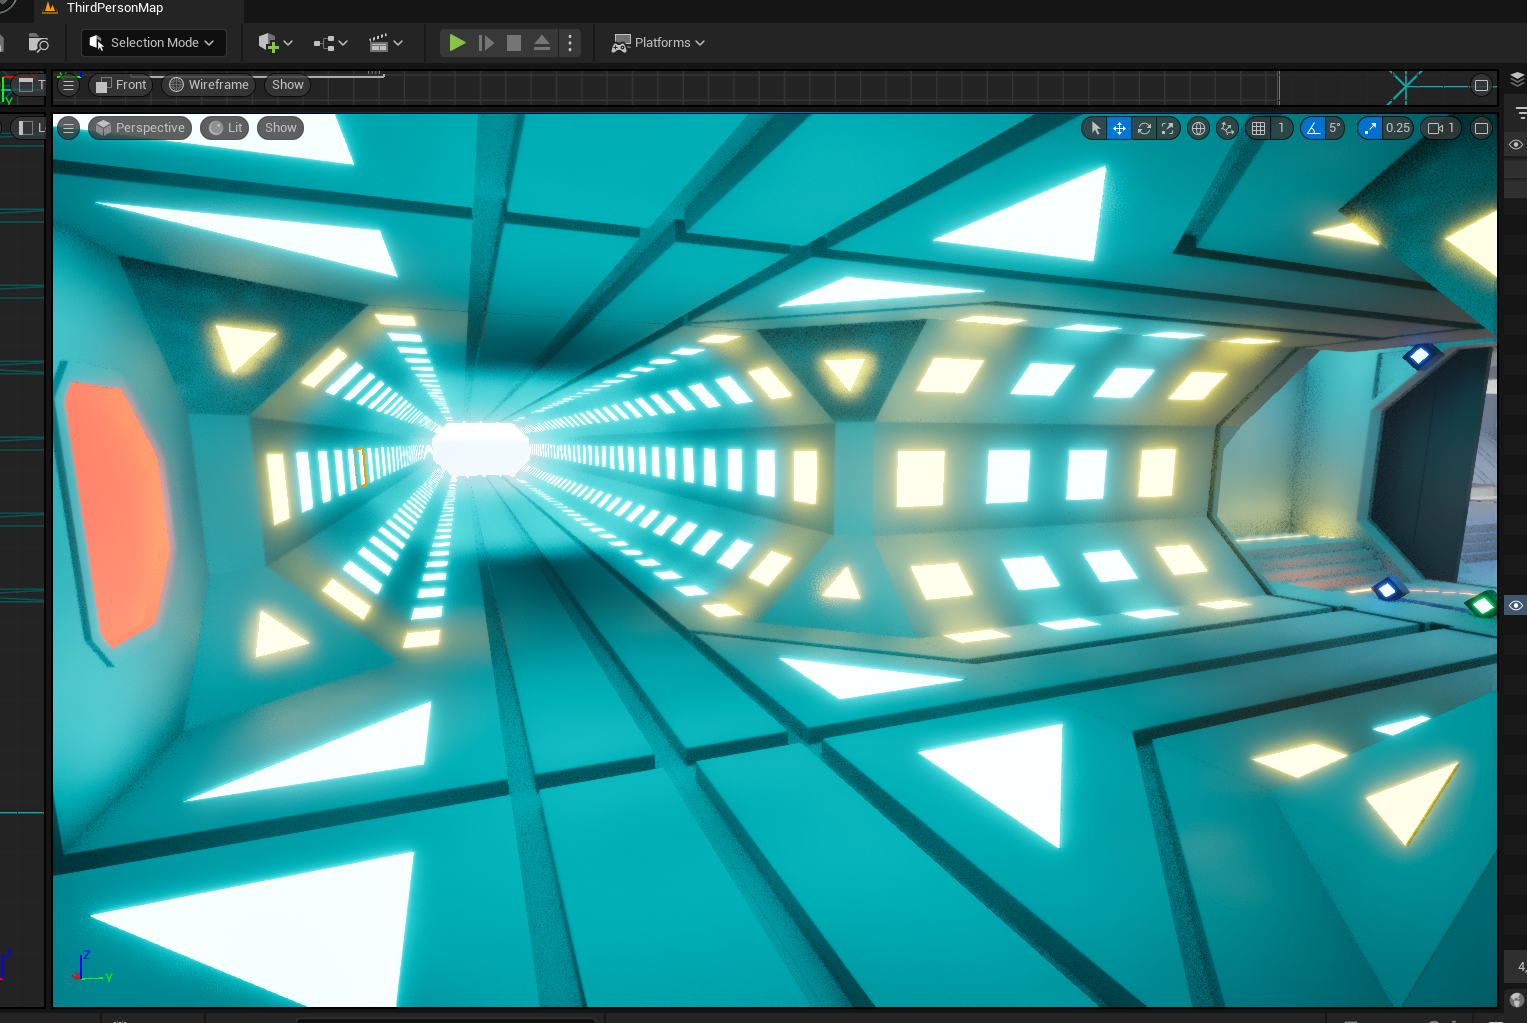Toggle grid snapping on
The height and width of the screenshot is (1023, 1527).
tap(1259, 128)
